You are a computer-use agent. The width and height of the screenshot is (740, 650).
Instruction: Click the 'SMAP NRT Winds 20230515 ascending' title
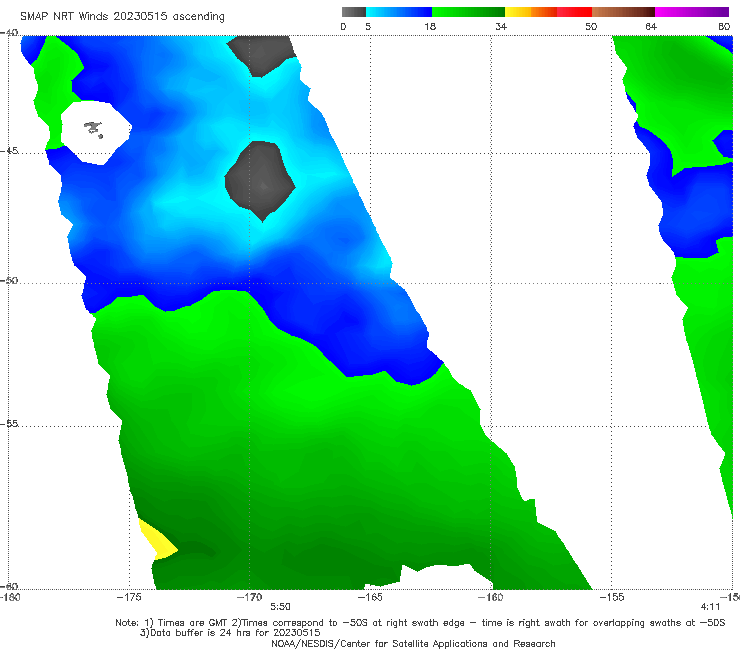(122, 16)
